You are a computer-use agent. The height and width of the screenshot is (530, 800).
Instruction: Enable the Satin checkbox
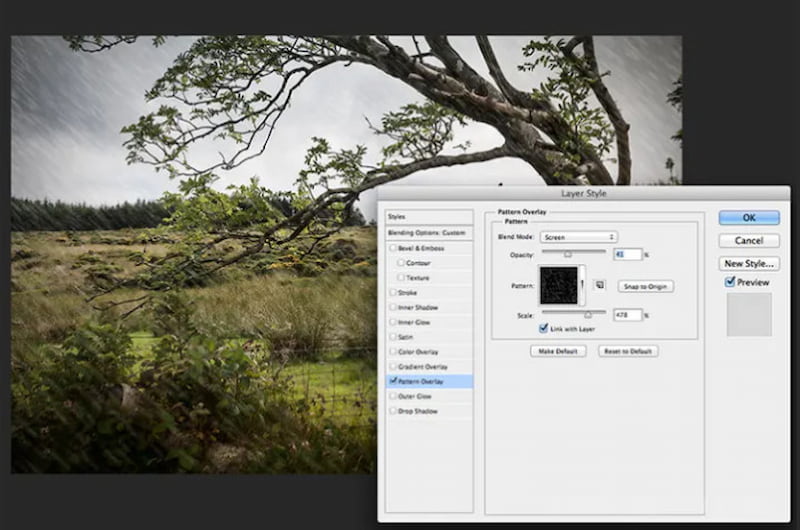[392, 337]
